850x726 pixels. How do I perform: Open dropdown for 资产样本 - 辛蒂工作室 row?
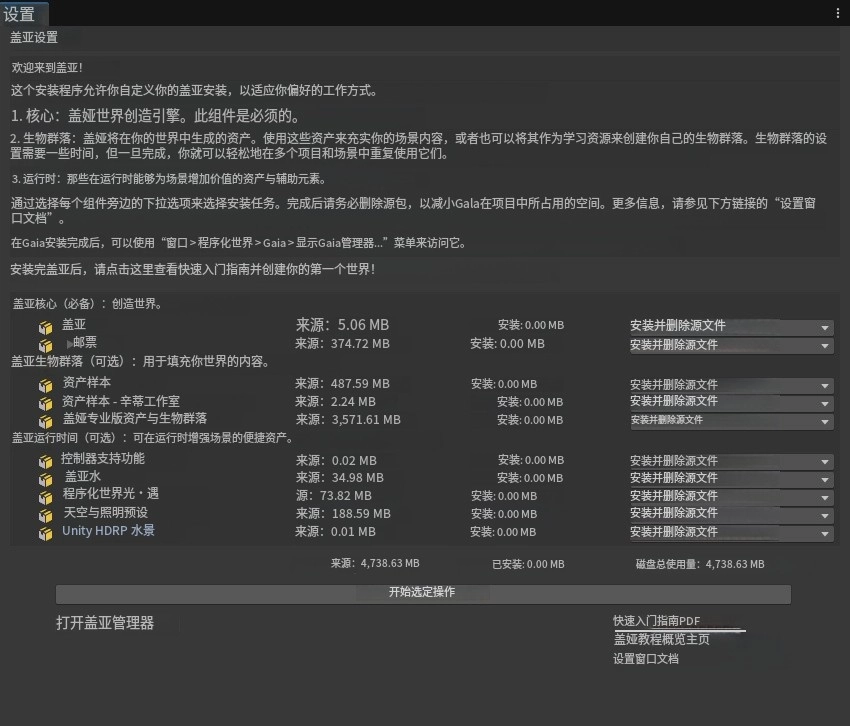pos(731,402)
